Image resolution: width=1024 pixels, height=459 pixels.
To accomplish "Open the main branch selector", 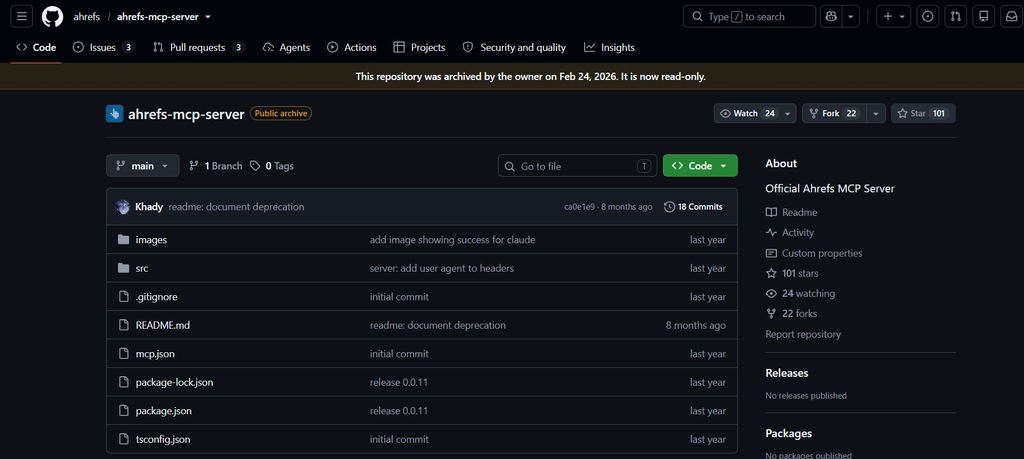I will tap(142, 166).
